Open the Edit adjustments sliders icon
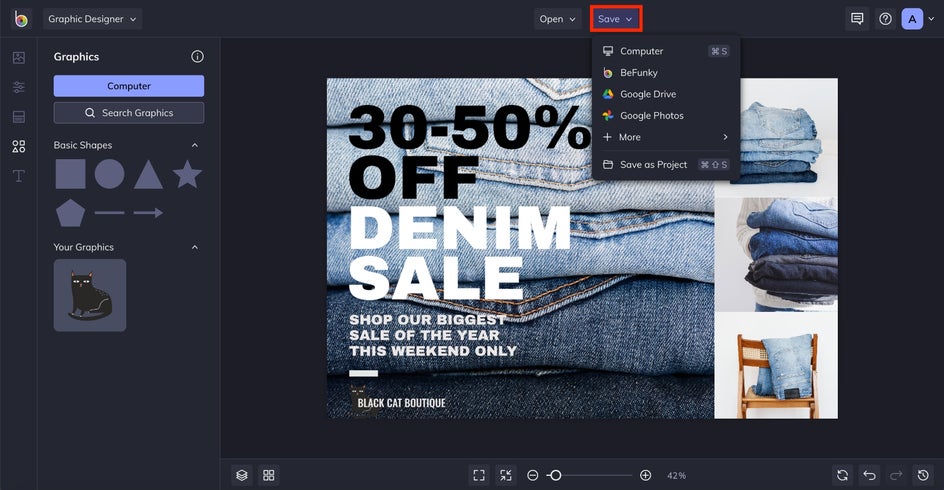Viewport: 944px width, 490px height. [x=19, y=87]
